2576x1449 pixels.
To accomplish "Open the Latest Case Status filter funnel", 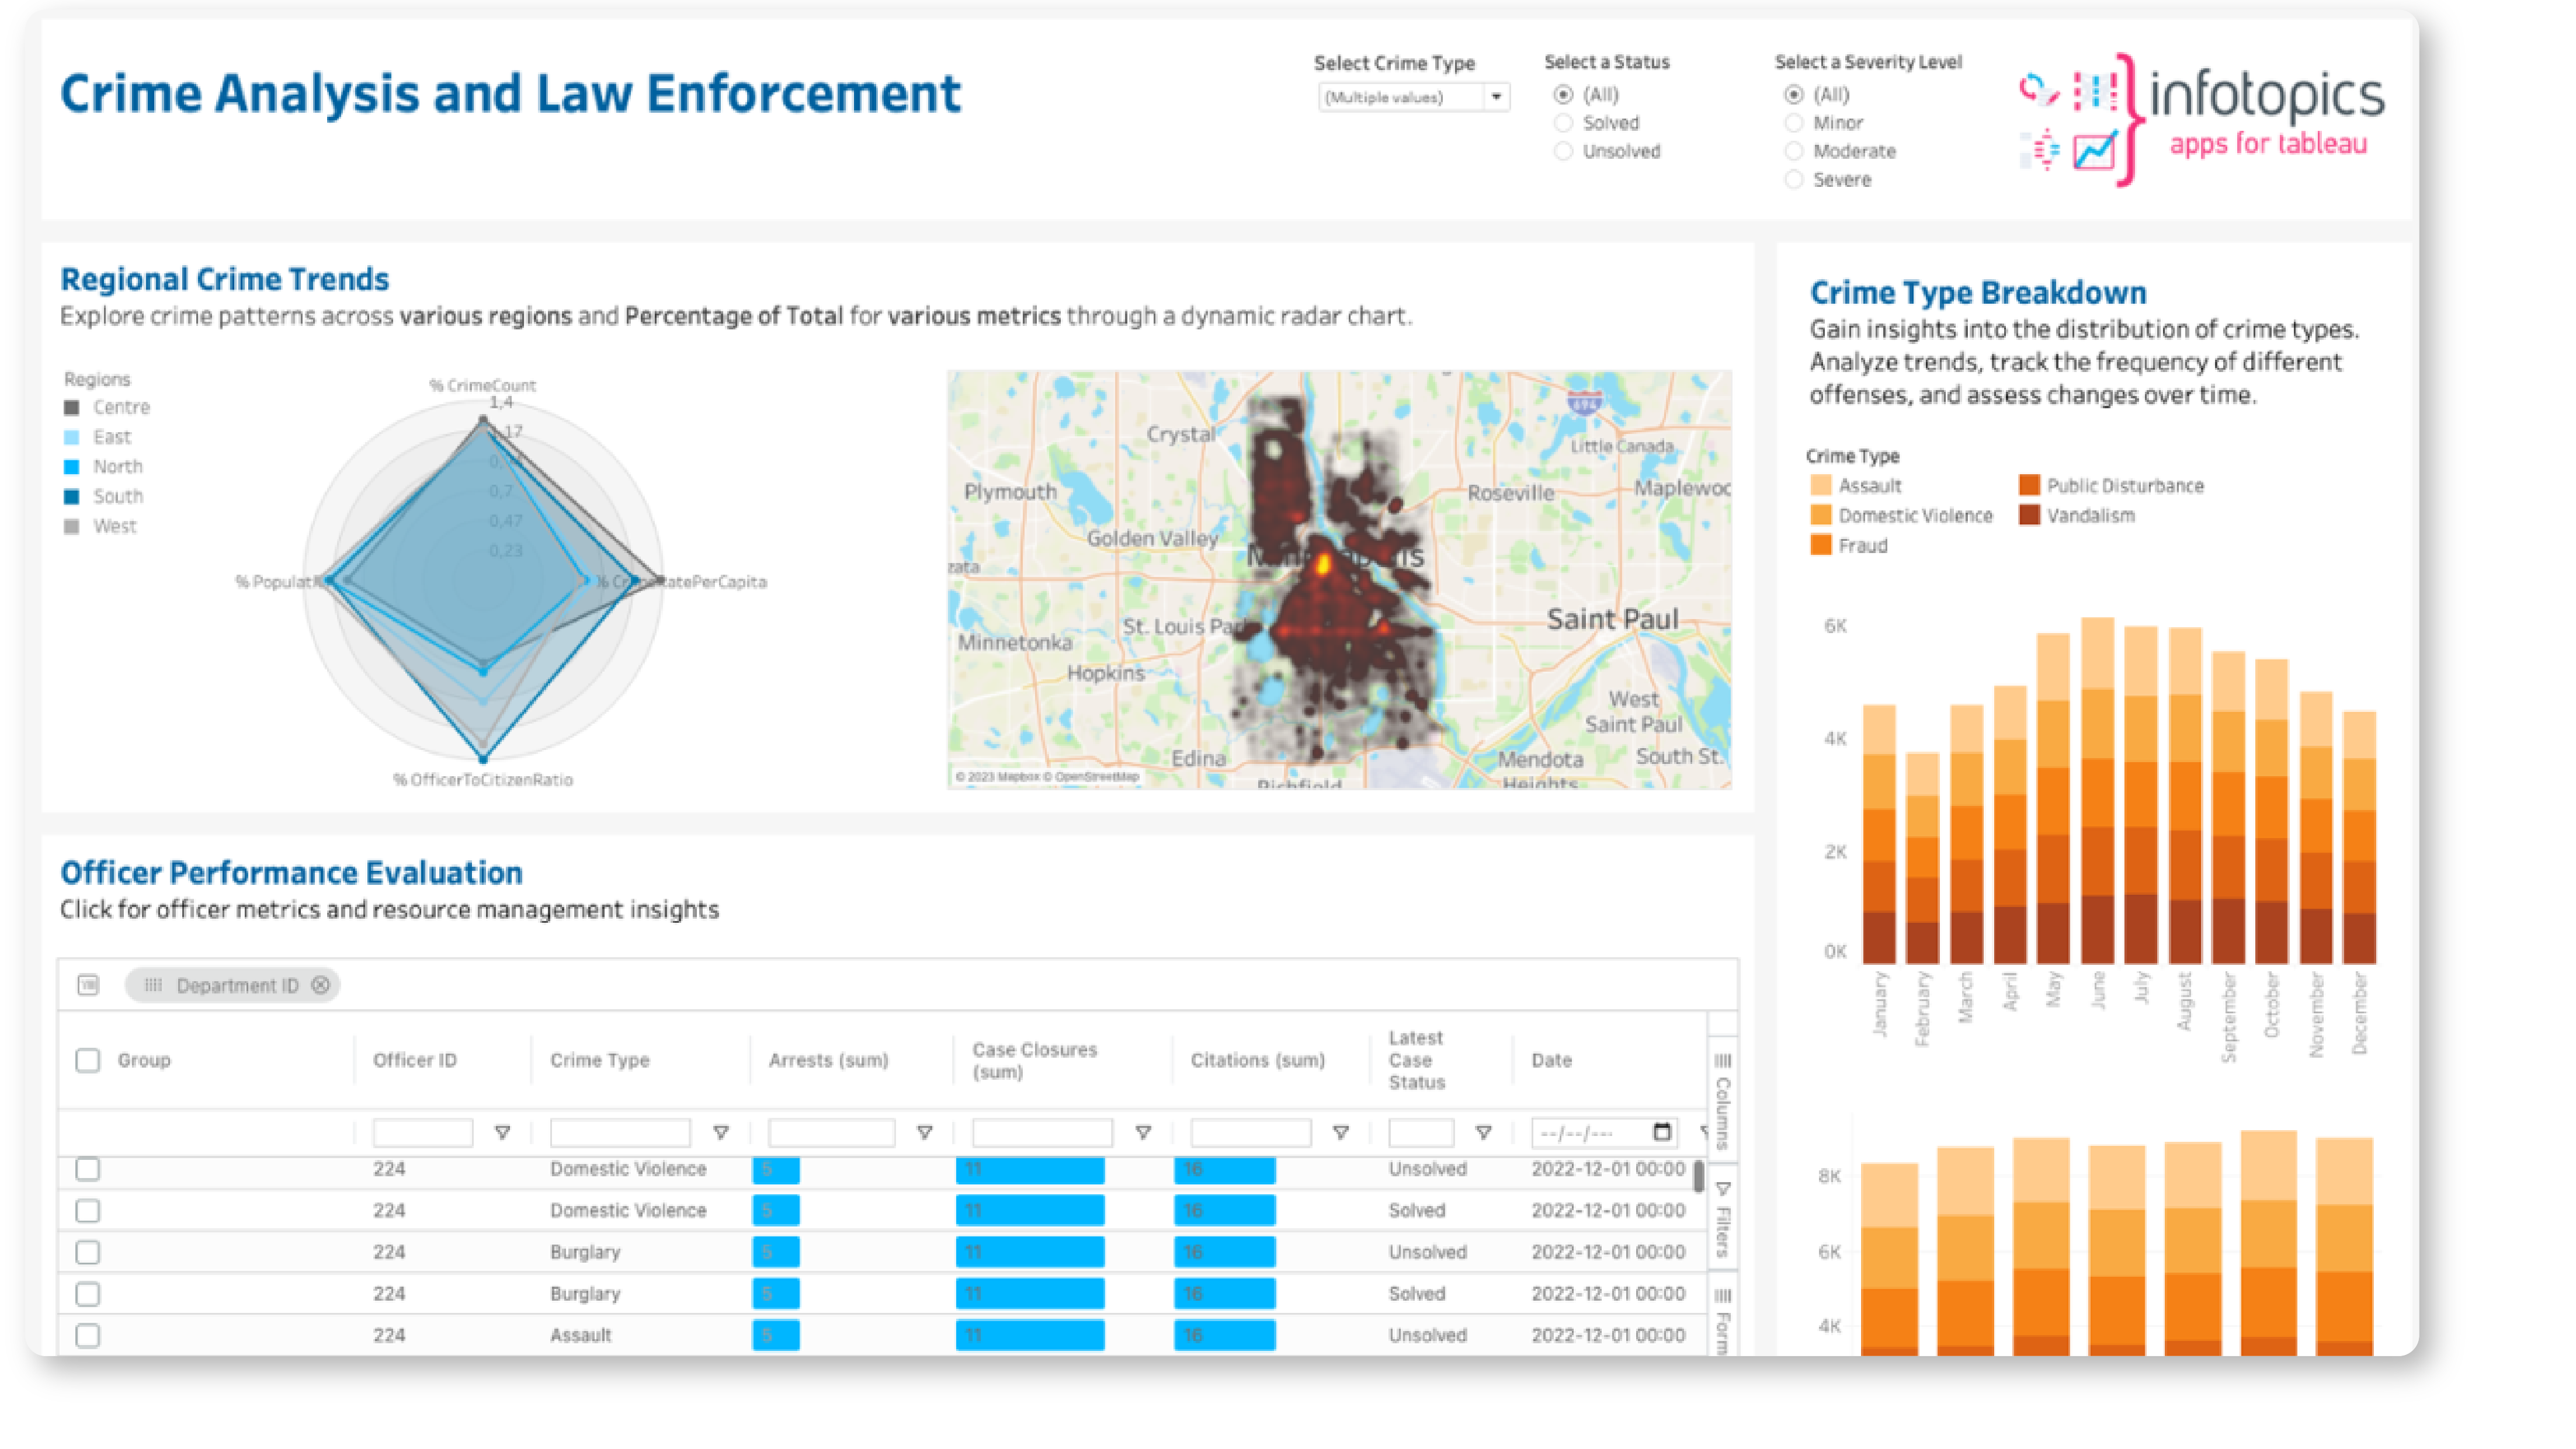I will coord(1484,1132).
